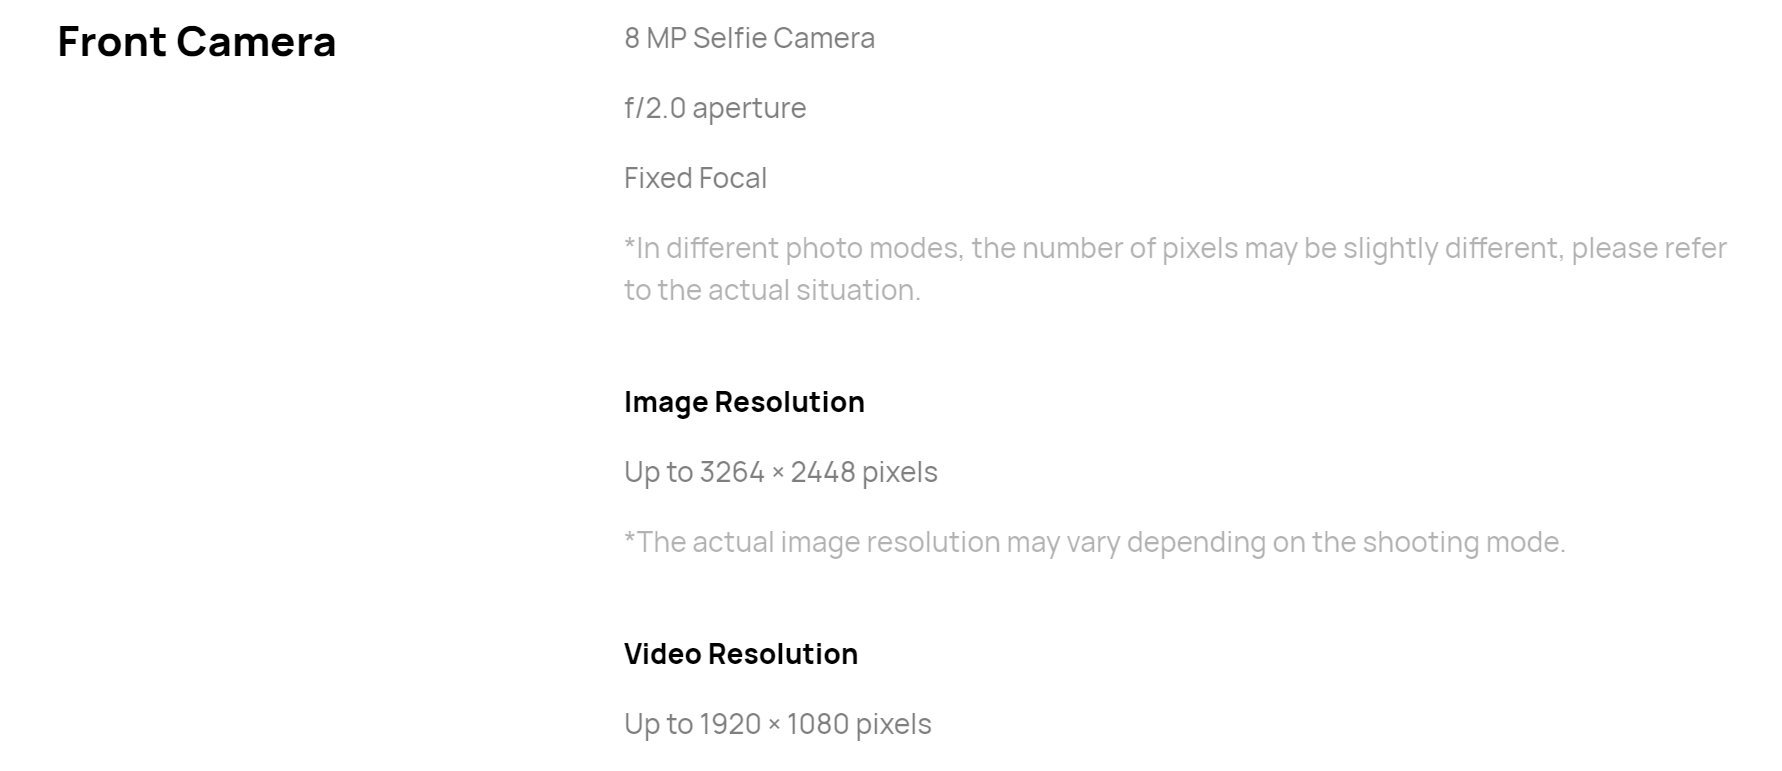The width and height of the screenshot is (1782, 771).
Task: Click the f/2.0 aperture line
Action: coord(715,108)
